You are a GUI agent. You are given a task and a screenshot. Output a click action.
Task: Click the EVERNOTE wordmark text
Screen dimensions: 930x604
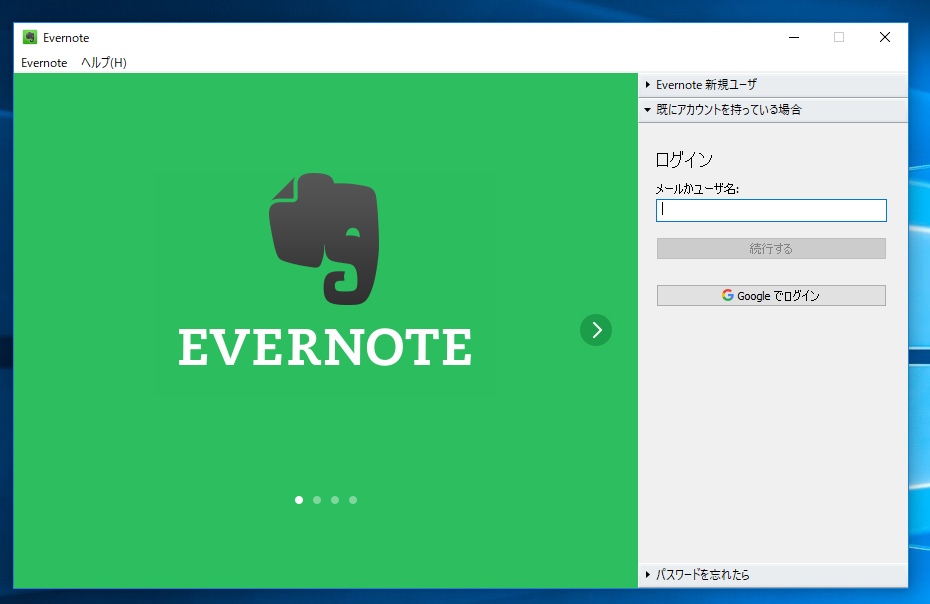pos(325,347)
